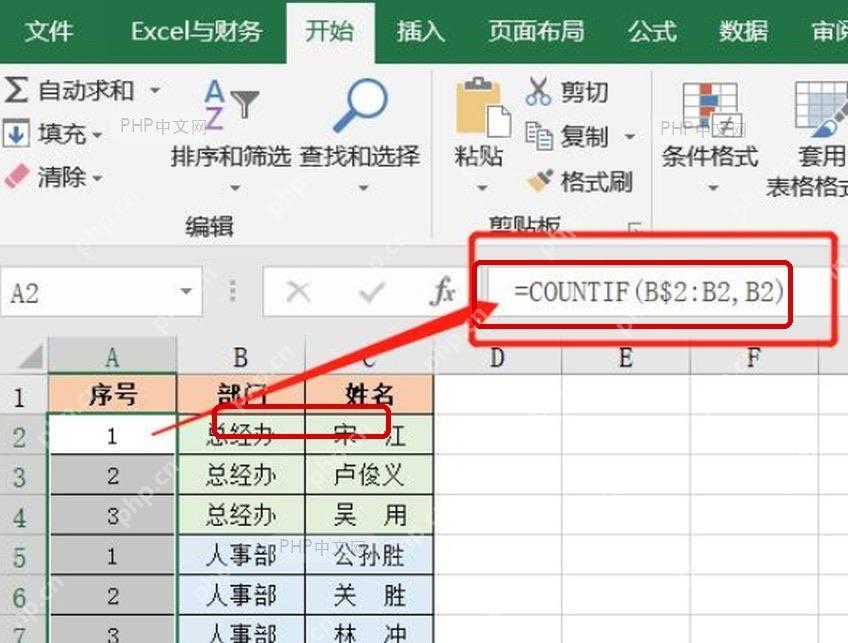This screenshot has width=848, height=643.
Task: Click the Format as Table icon
Action: (x=821, y=108)
